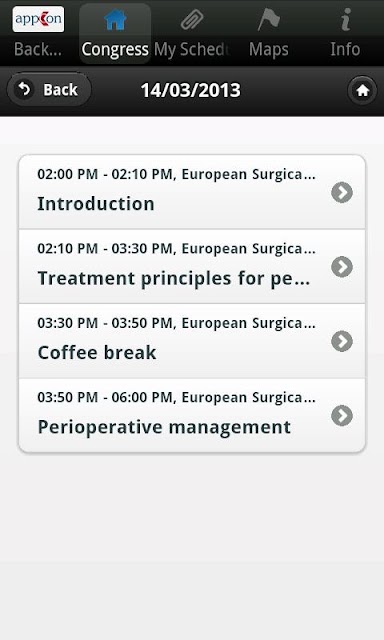This screenshot has height=640, width=384.
Task: Open Perioperative management chevron arrow
Action: 342,416
